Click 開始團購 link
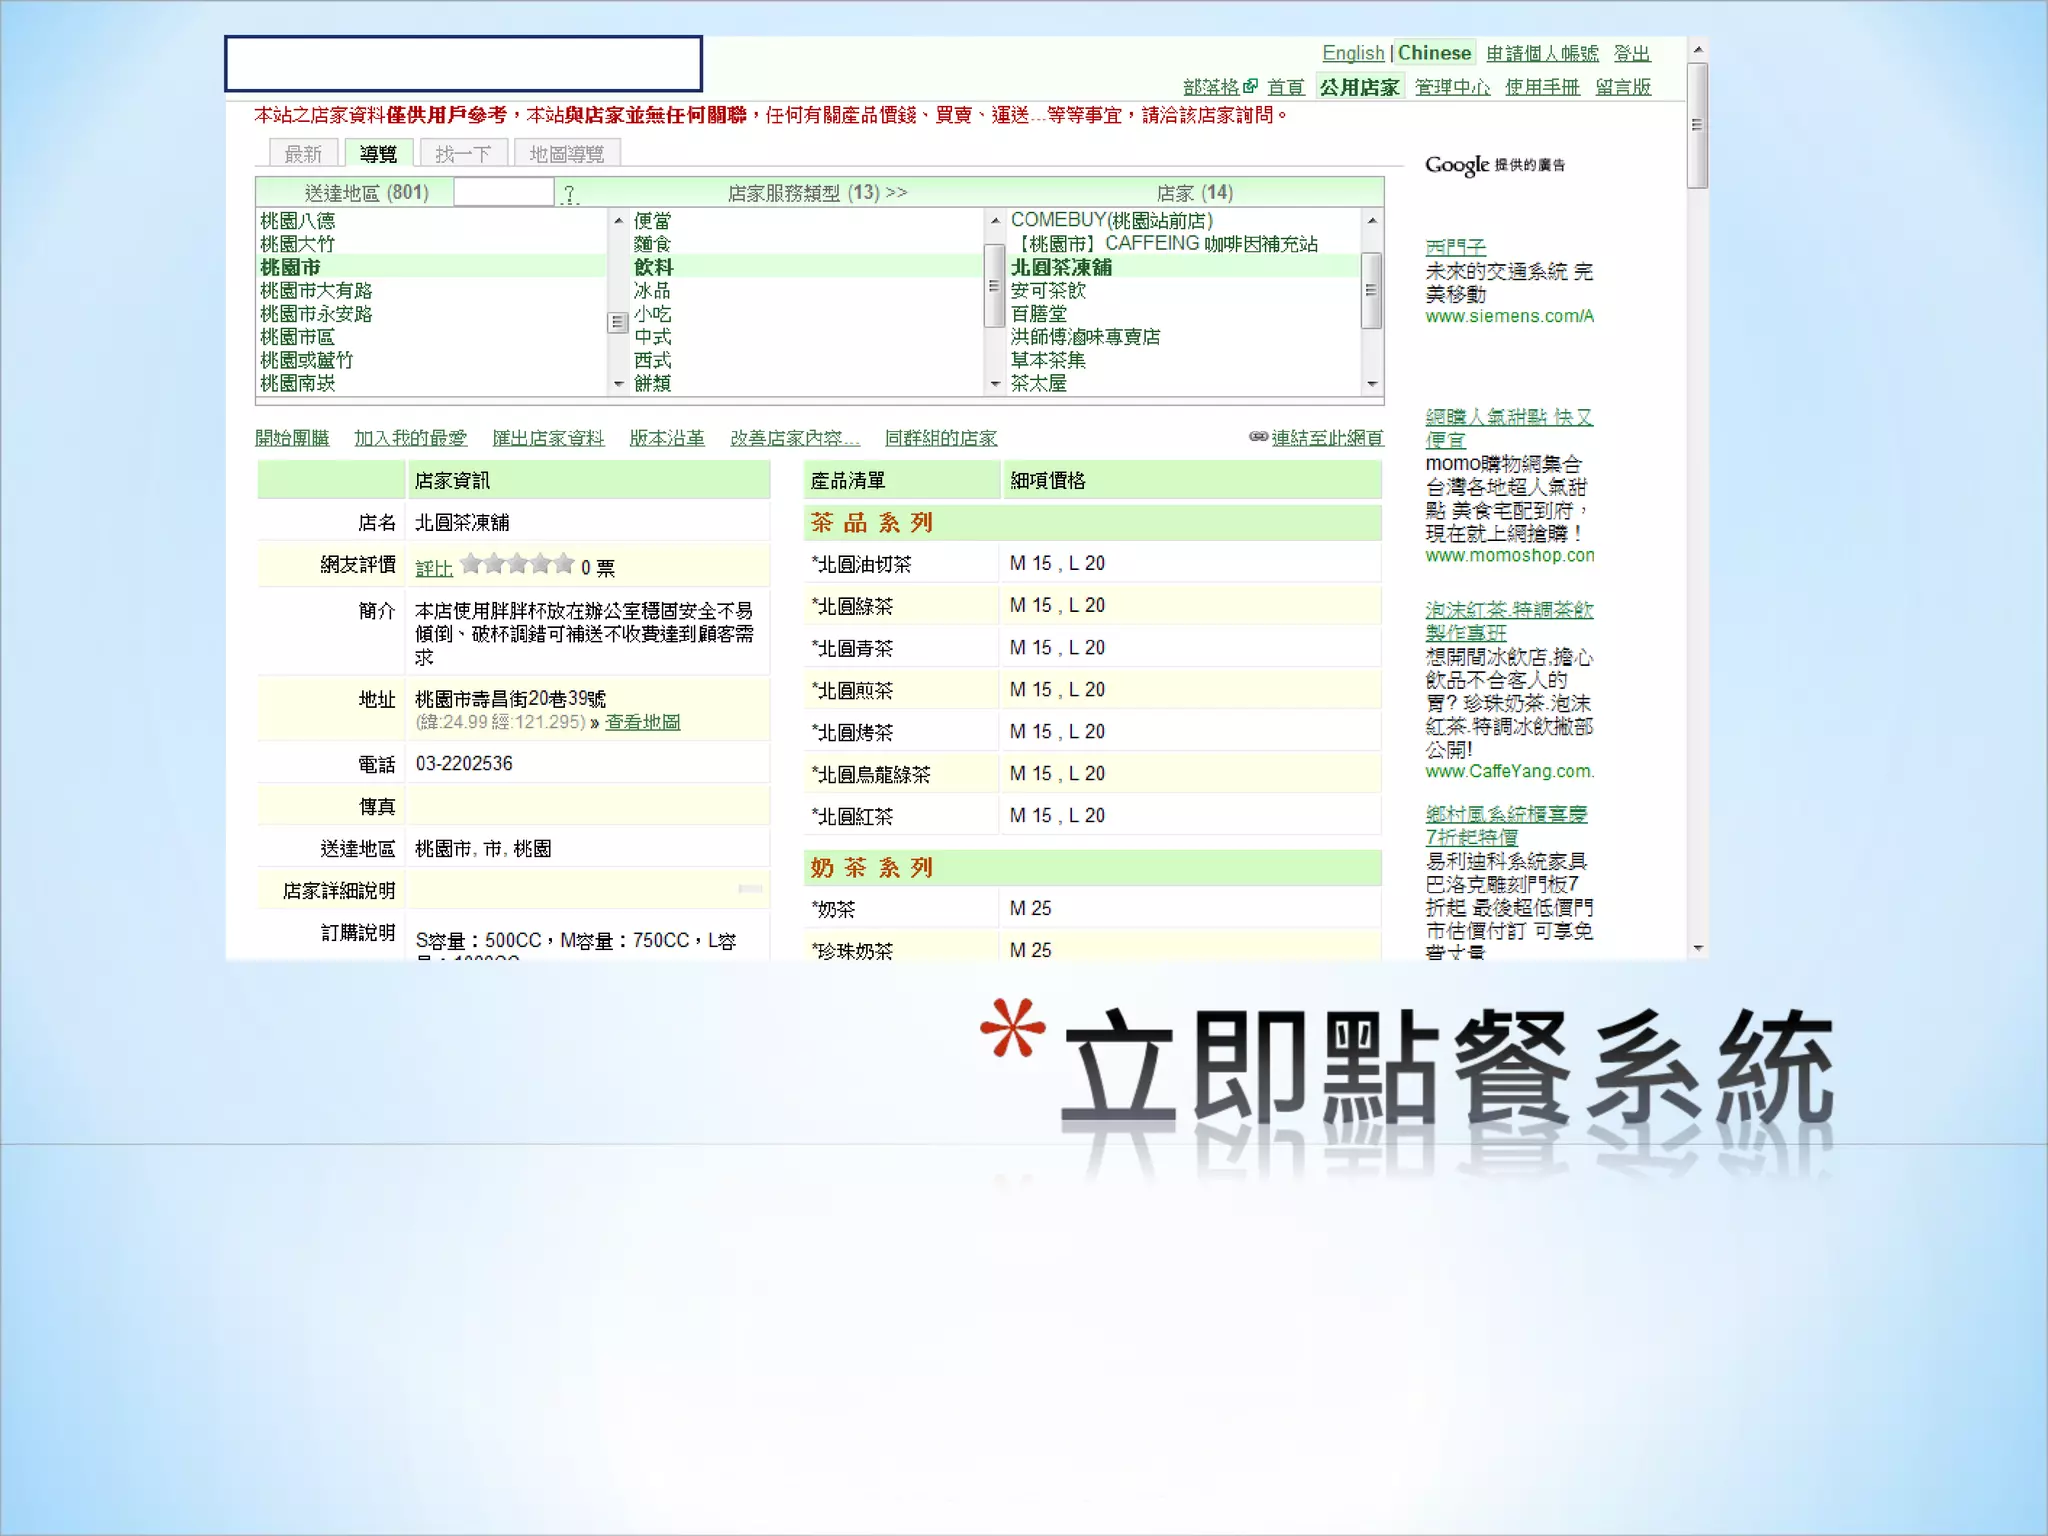Viewport: 2048px width, 1536px height. pyautogui.click(x=292, y=438)
